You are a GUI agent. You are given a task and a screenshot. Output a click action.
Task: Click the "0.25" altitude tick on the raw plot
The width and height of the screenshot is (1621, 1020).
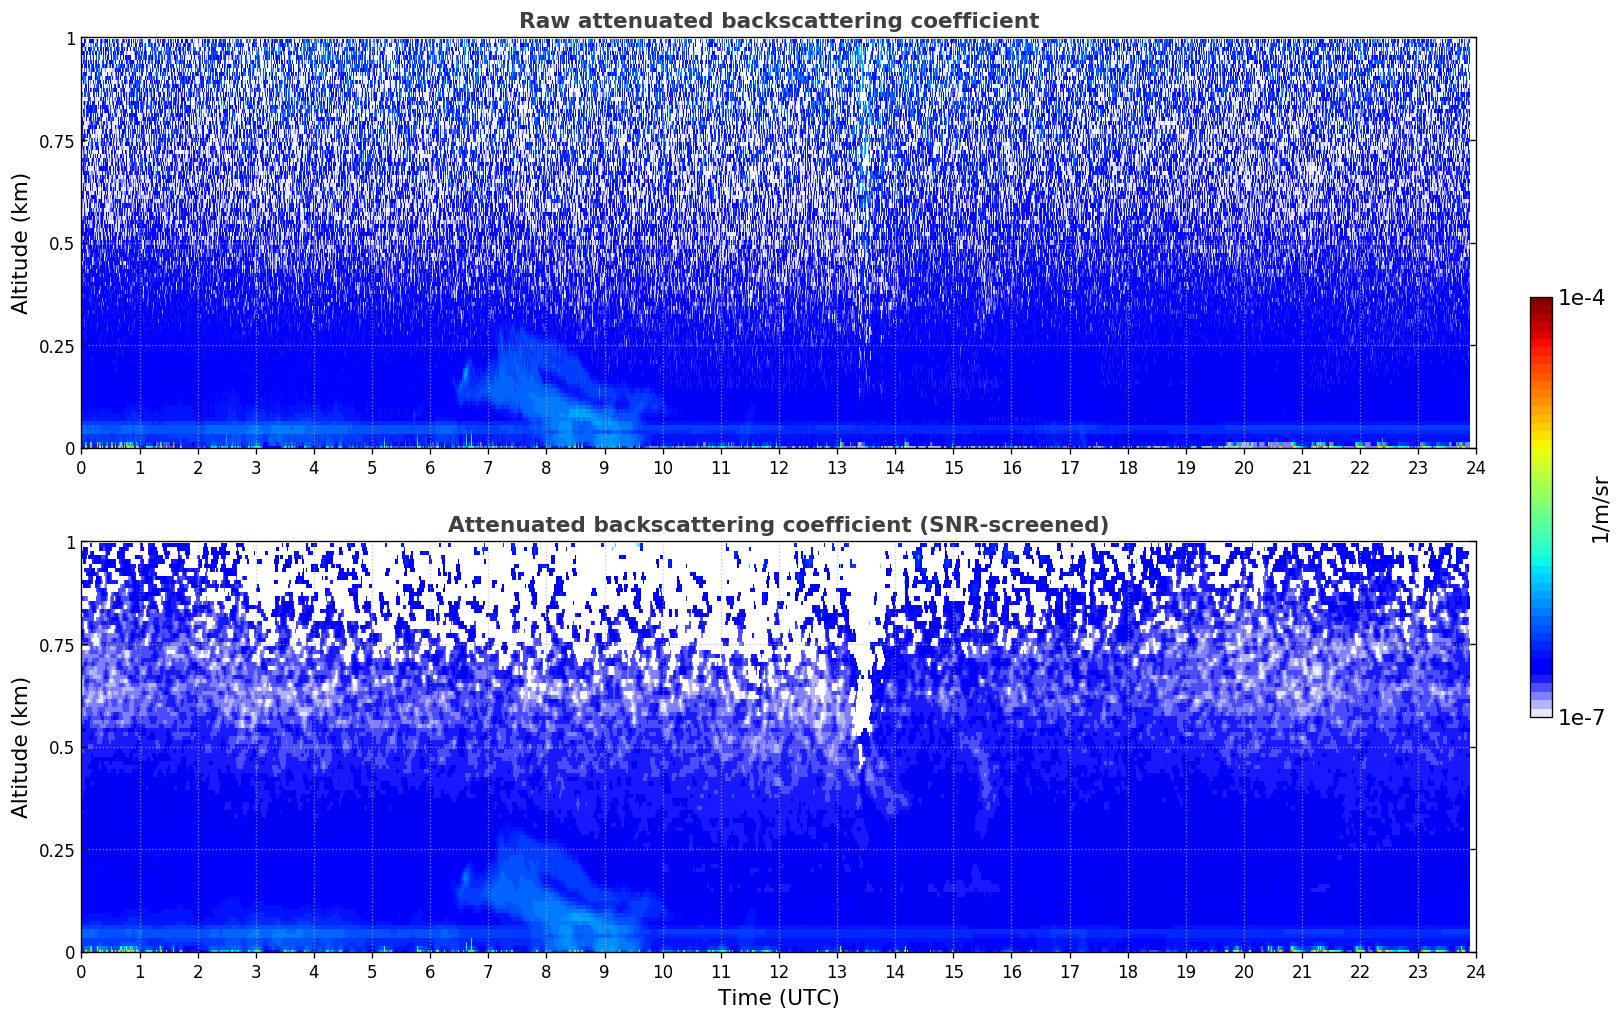57,346
